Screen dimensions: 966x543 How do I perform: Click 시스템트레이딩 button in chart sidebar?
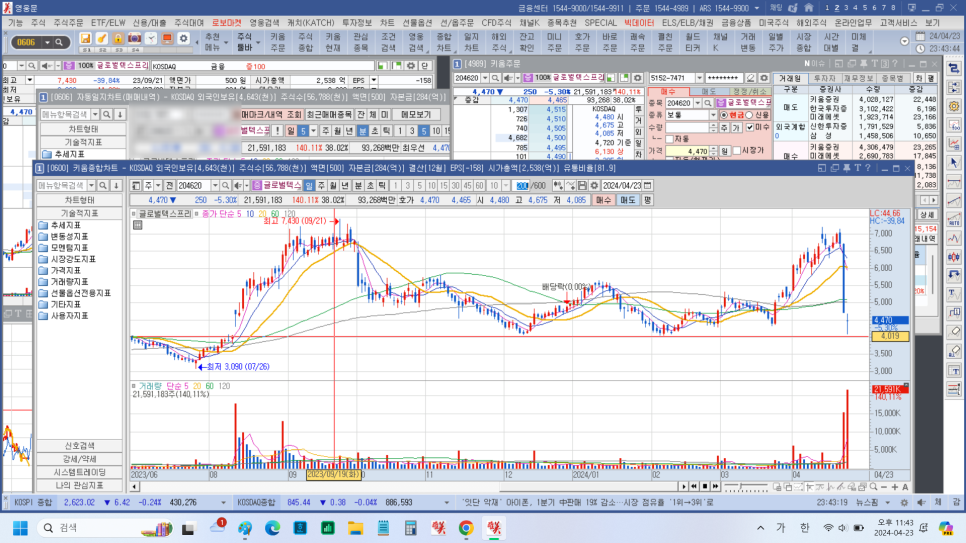pos(79,472)
